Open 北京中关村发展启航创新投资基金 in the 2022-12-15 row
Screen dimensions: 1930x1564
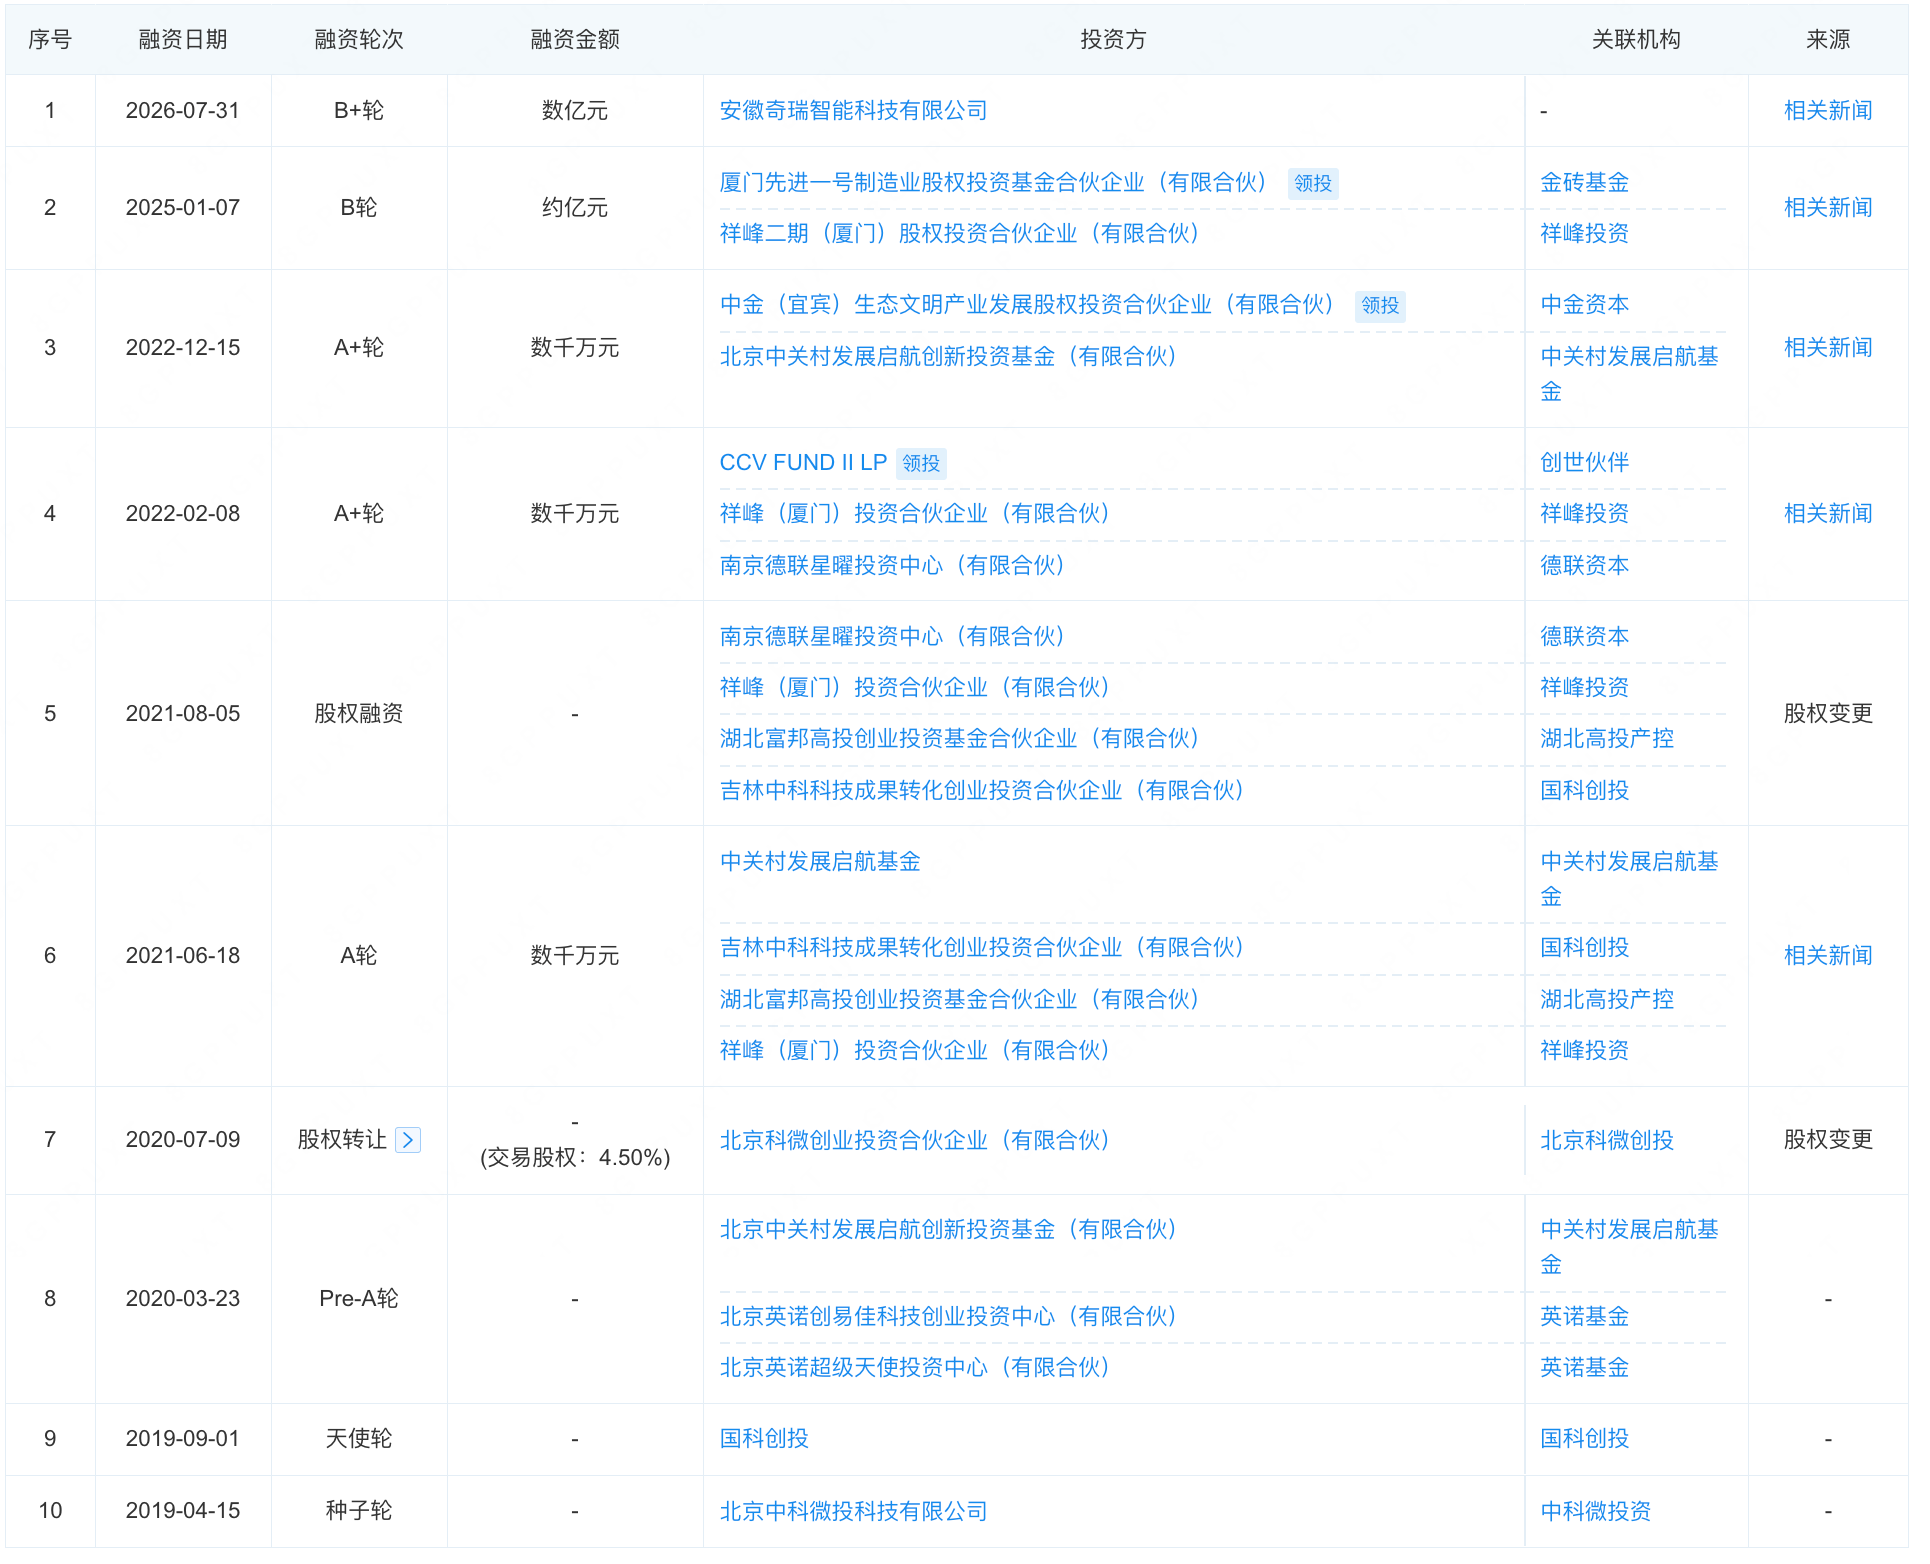(x=948, y=357)
